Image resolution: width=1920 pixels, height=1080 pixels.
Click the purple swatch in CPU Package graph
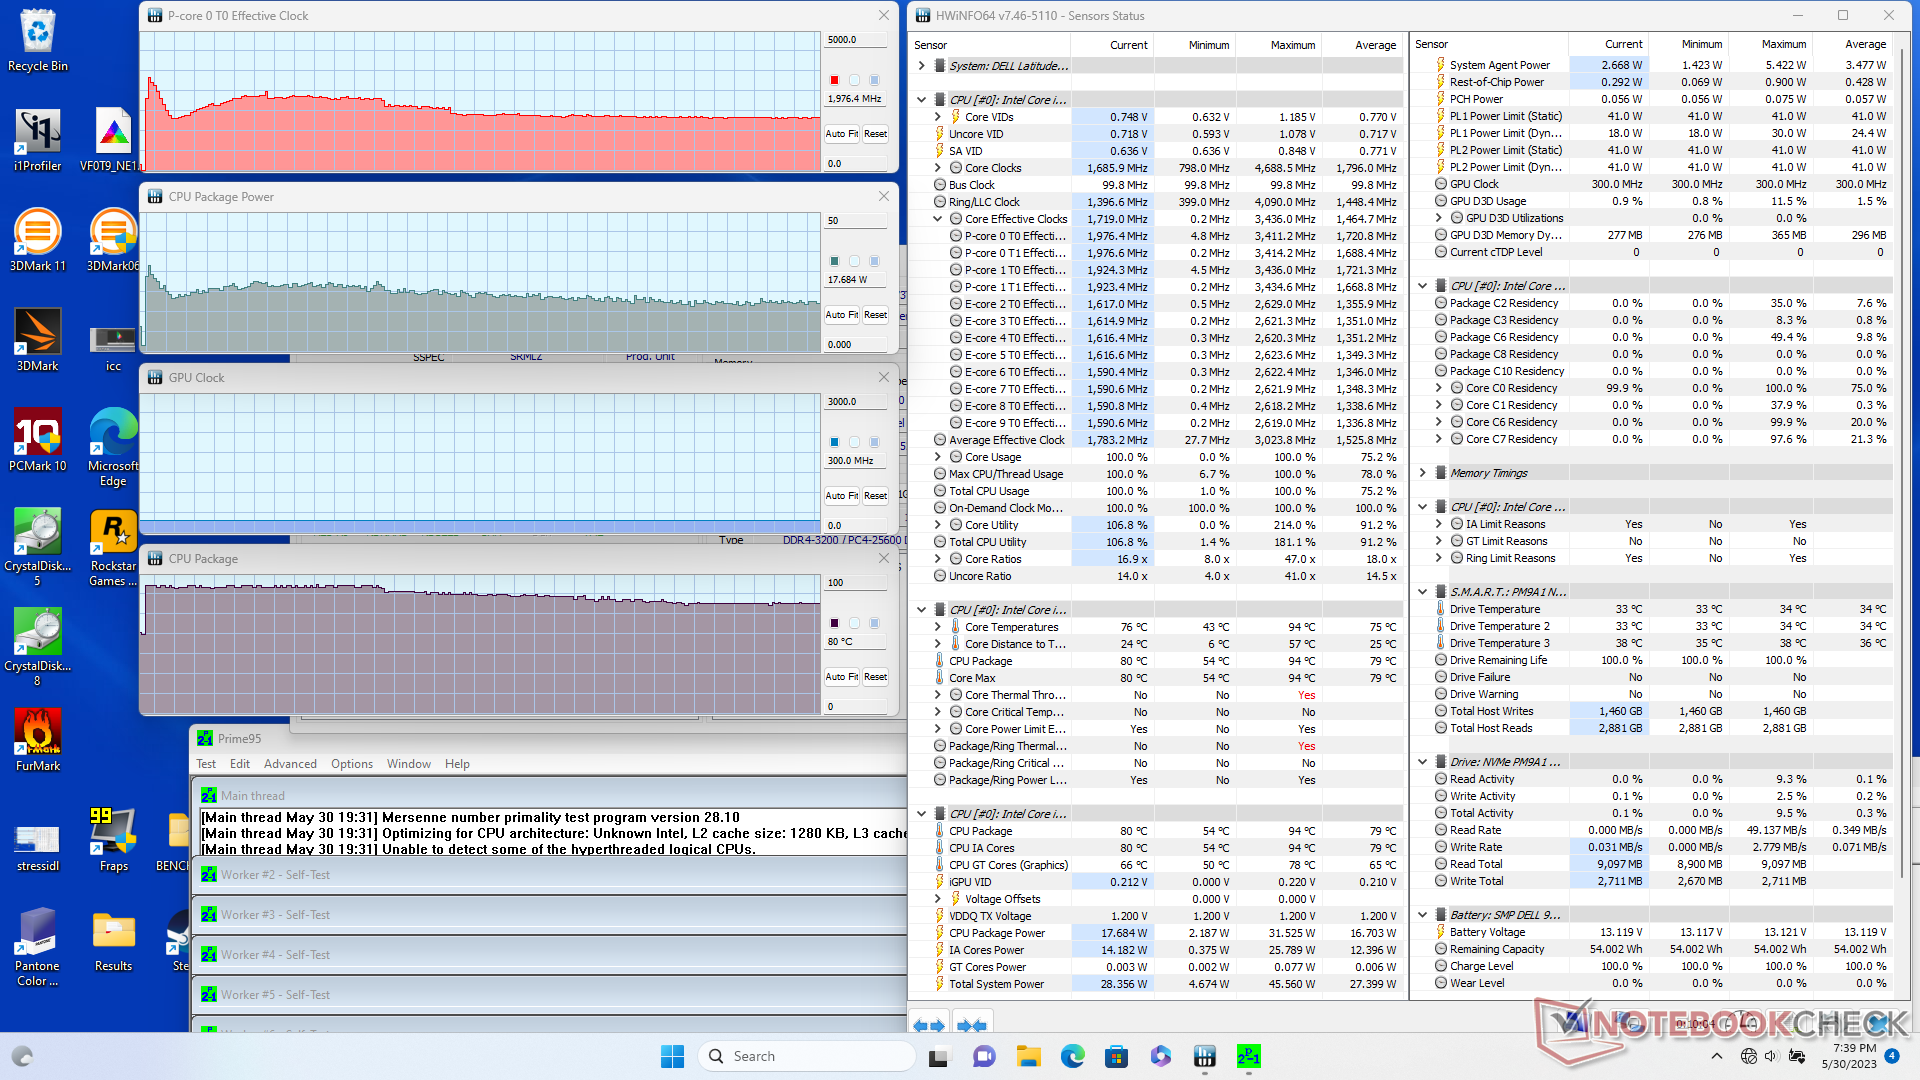click(834, 623)
